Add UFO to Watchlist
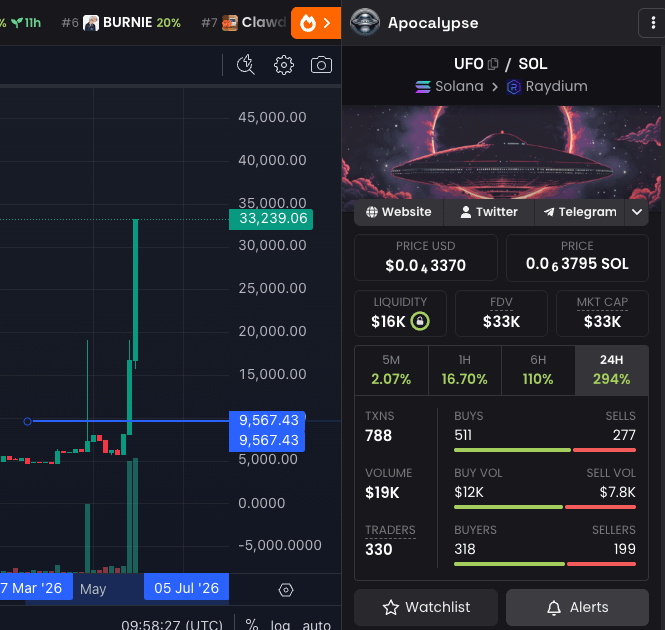The height and width of the screenshot is (630, 665). coord(426,607)
